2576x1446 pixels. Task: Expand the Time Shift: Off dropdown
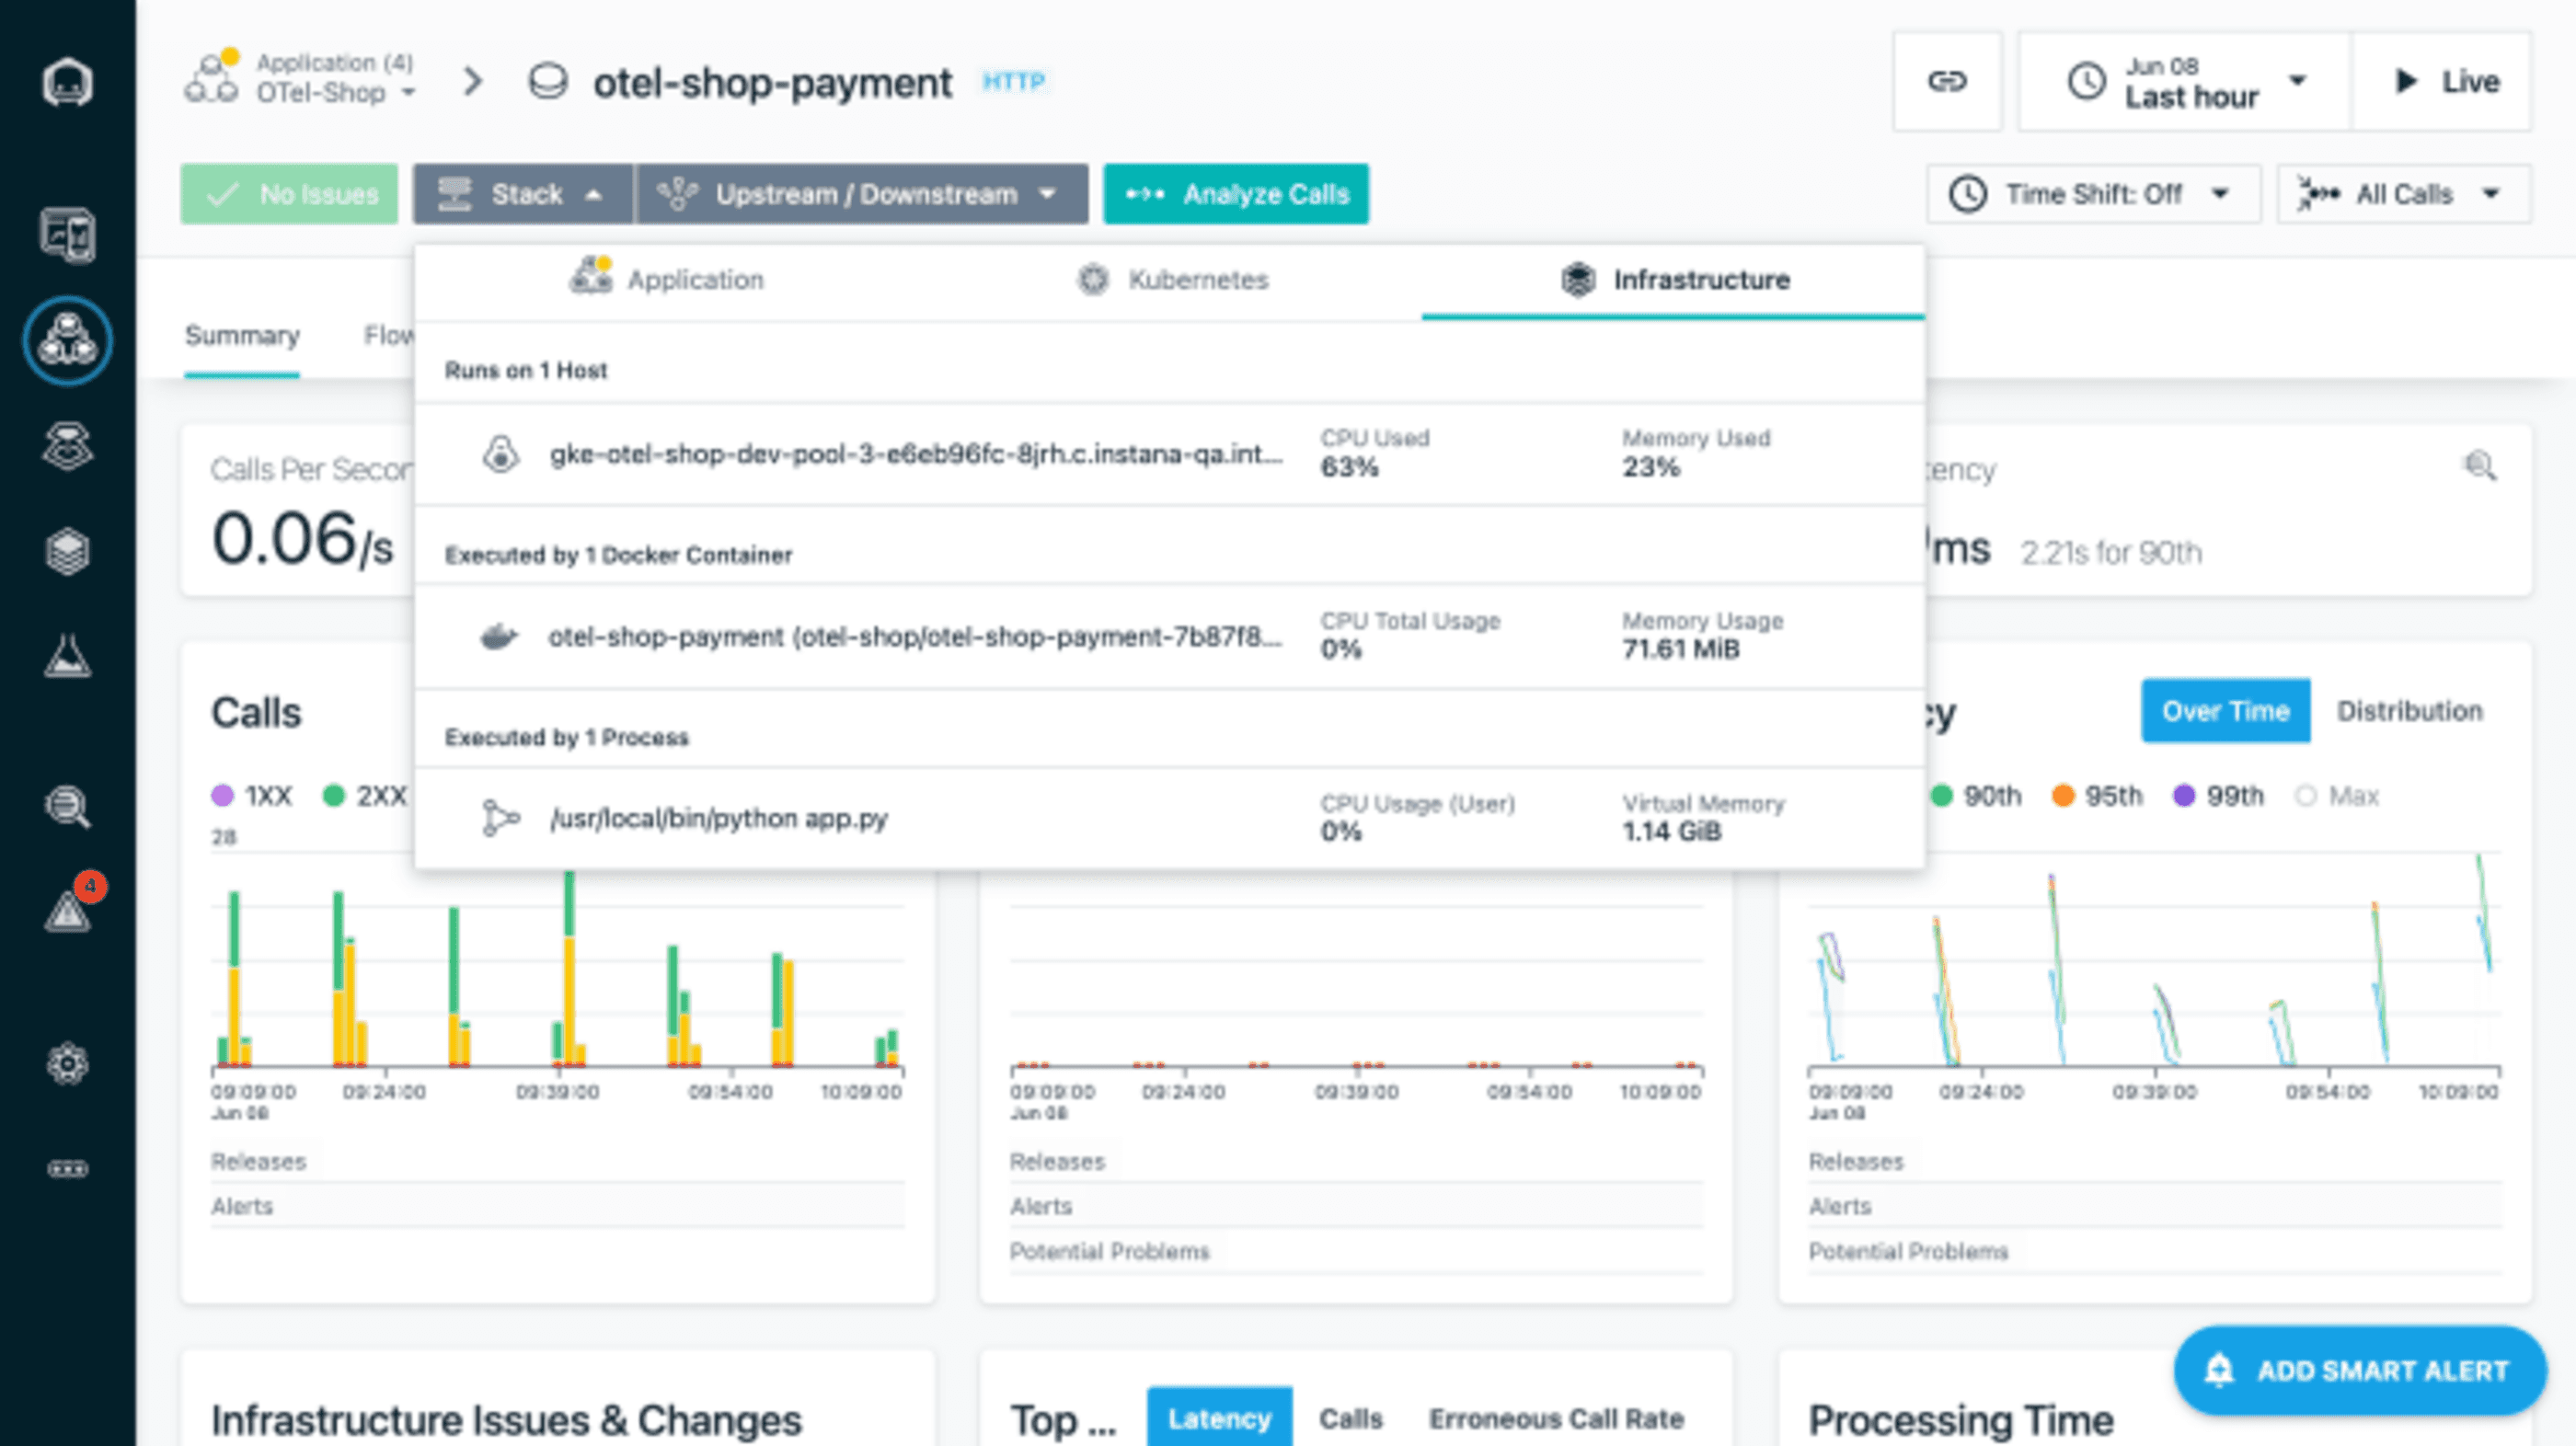click(2092, 194)
